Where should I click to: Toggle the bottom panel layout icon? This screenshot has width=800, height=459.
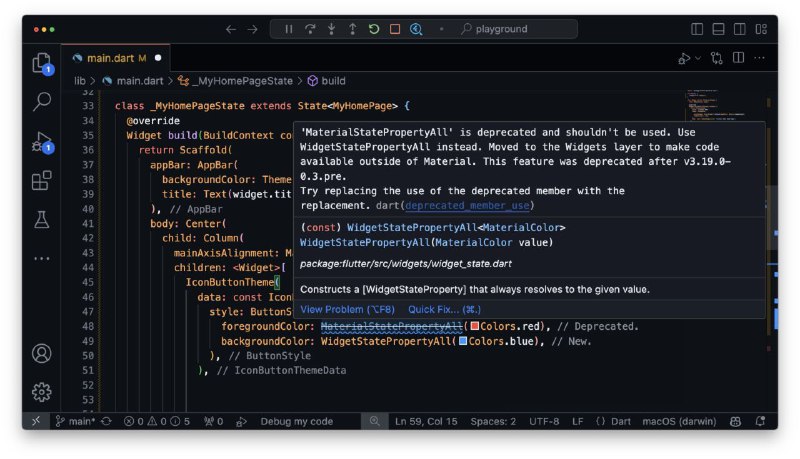point(718,29)
